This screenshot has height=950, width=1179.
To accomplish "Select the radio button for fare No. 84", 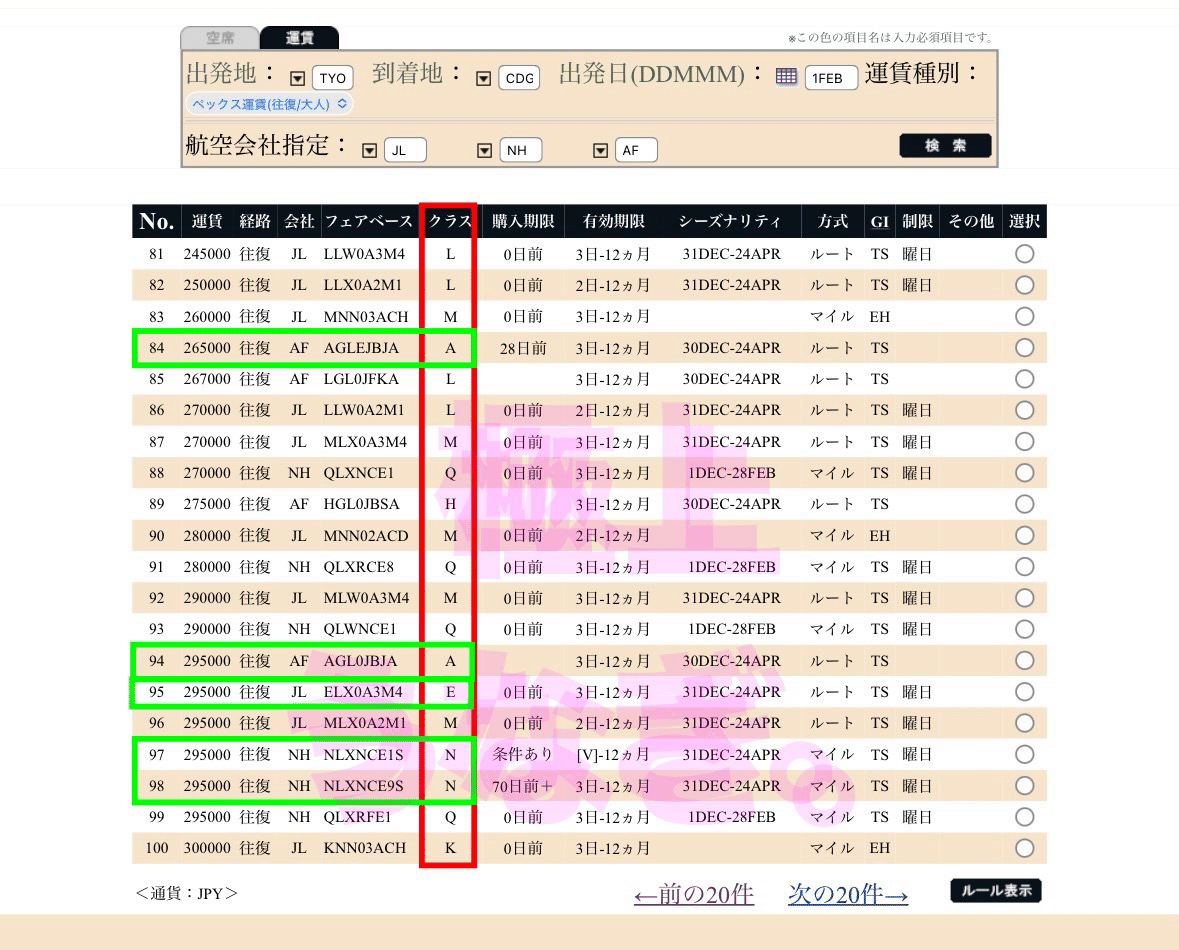I will pyautogui.click(x=1024, y=347).
